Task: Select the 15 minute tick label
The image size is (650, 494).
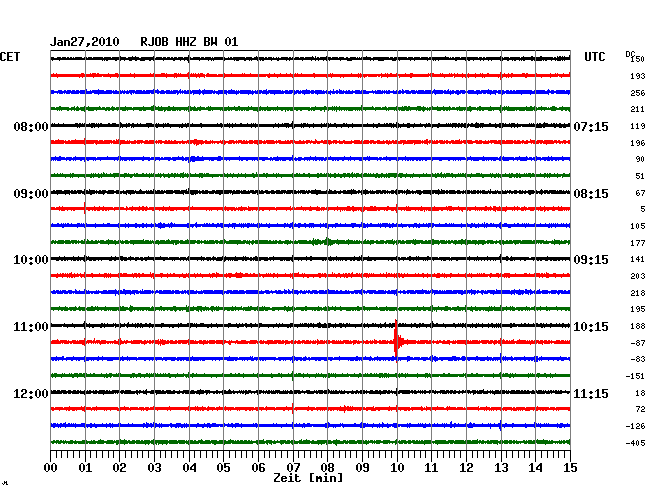Action: click(570, 468)
